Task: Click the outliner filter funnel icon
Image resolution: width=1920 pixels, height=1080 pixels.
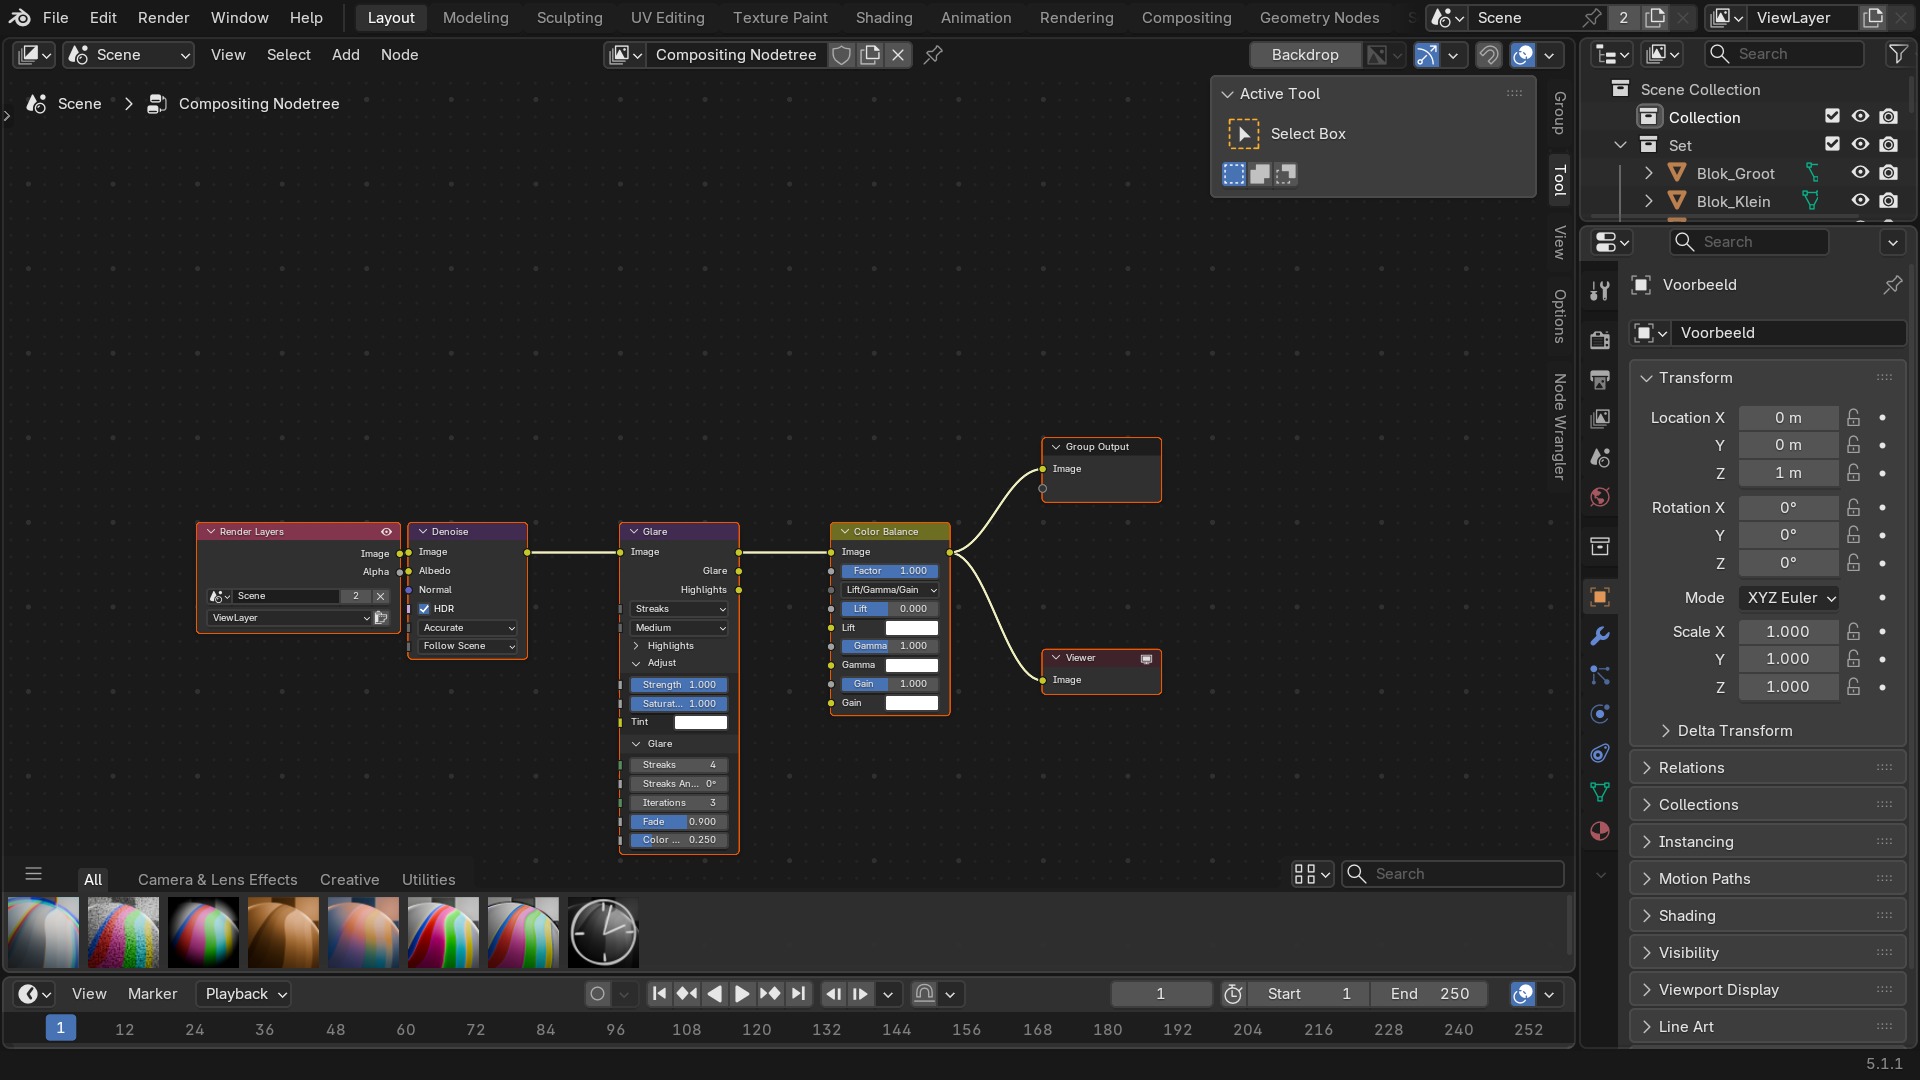Action: (x=1897, y=54)
